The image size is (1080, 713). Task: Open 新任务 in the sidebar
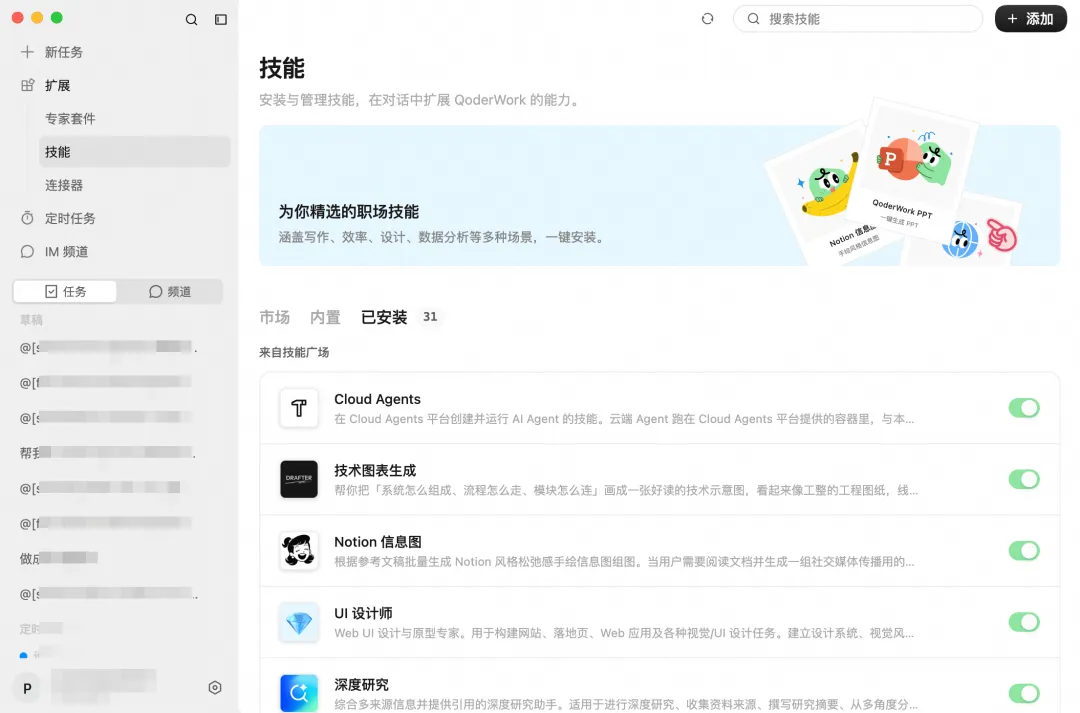(63, 52)
